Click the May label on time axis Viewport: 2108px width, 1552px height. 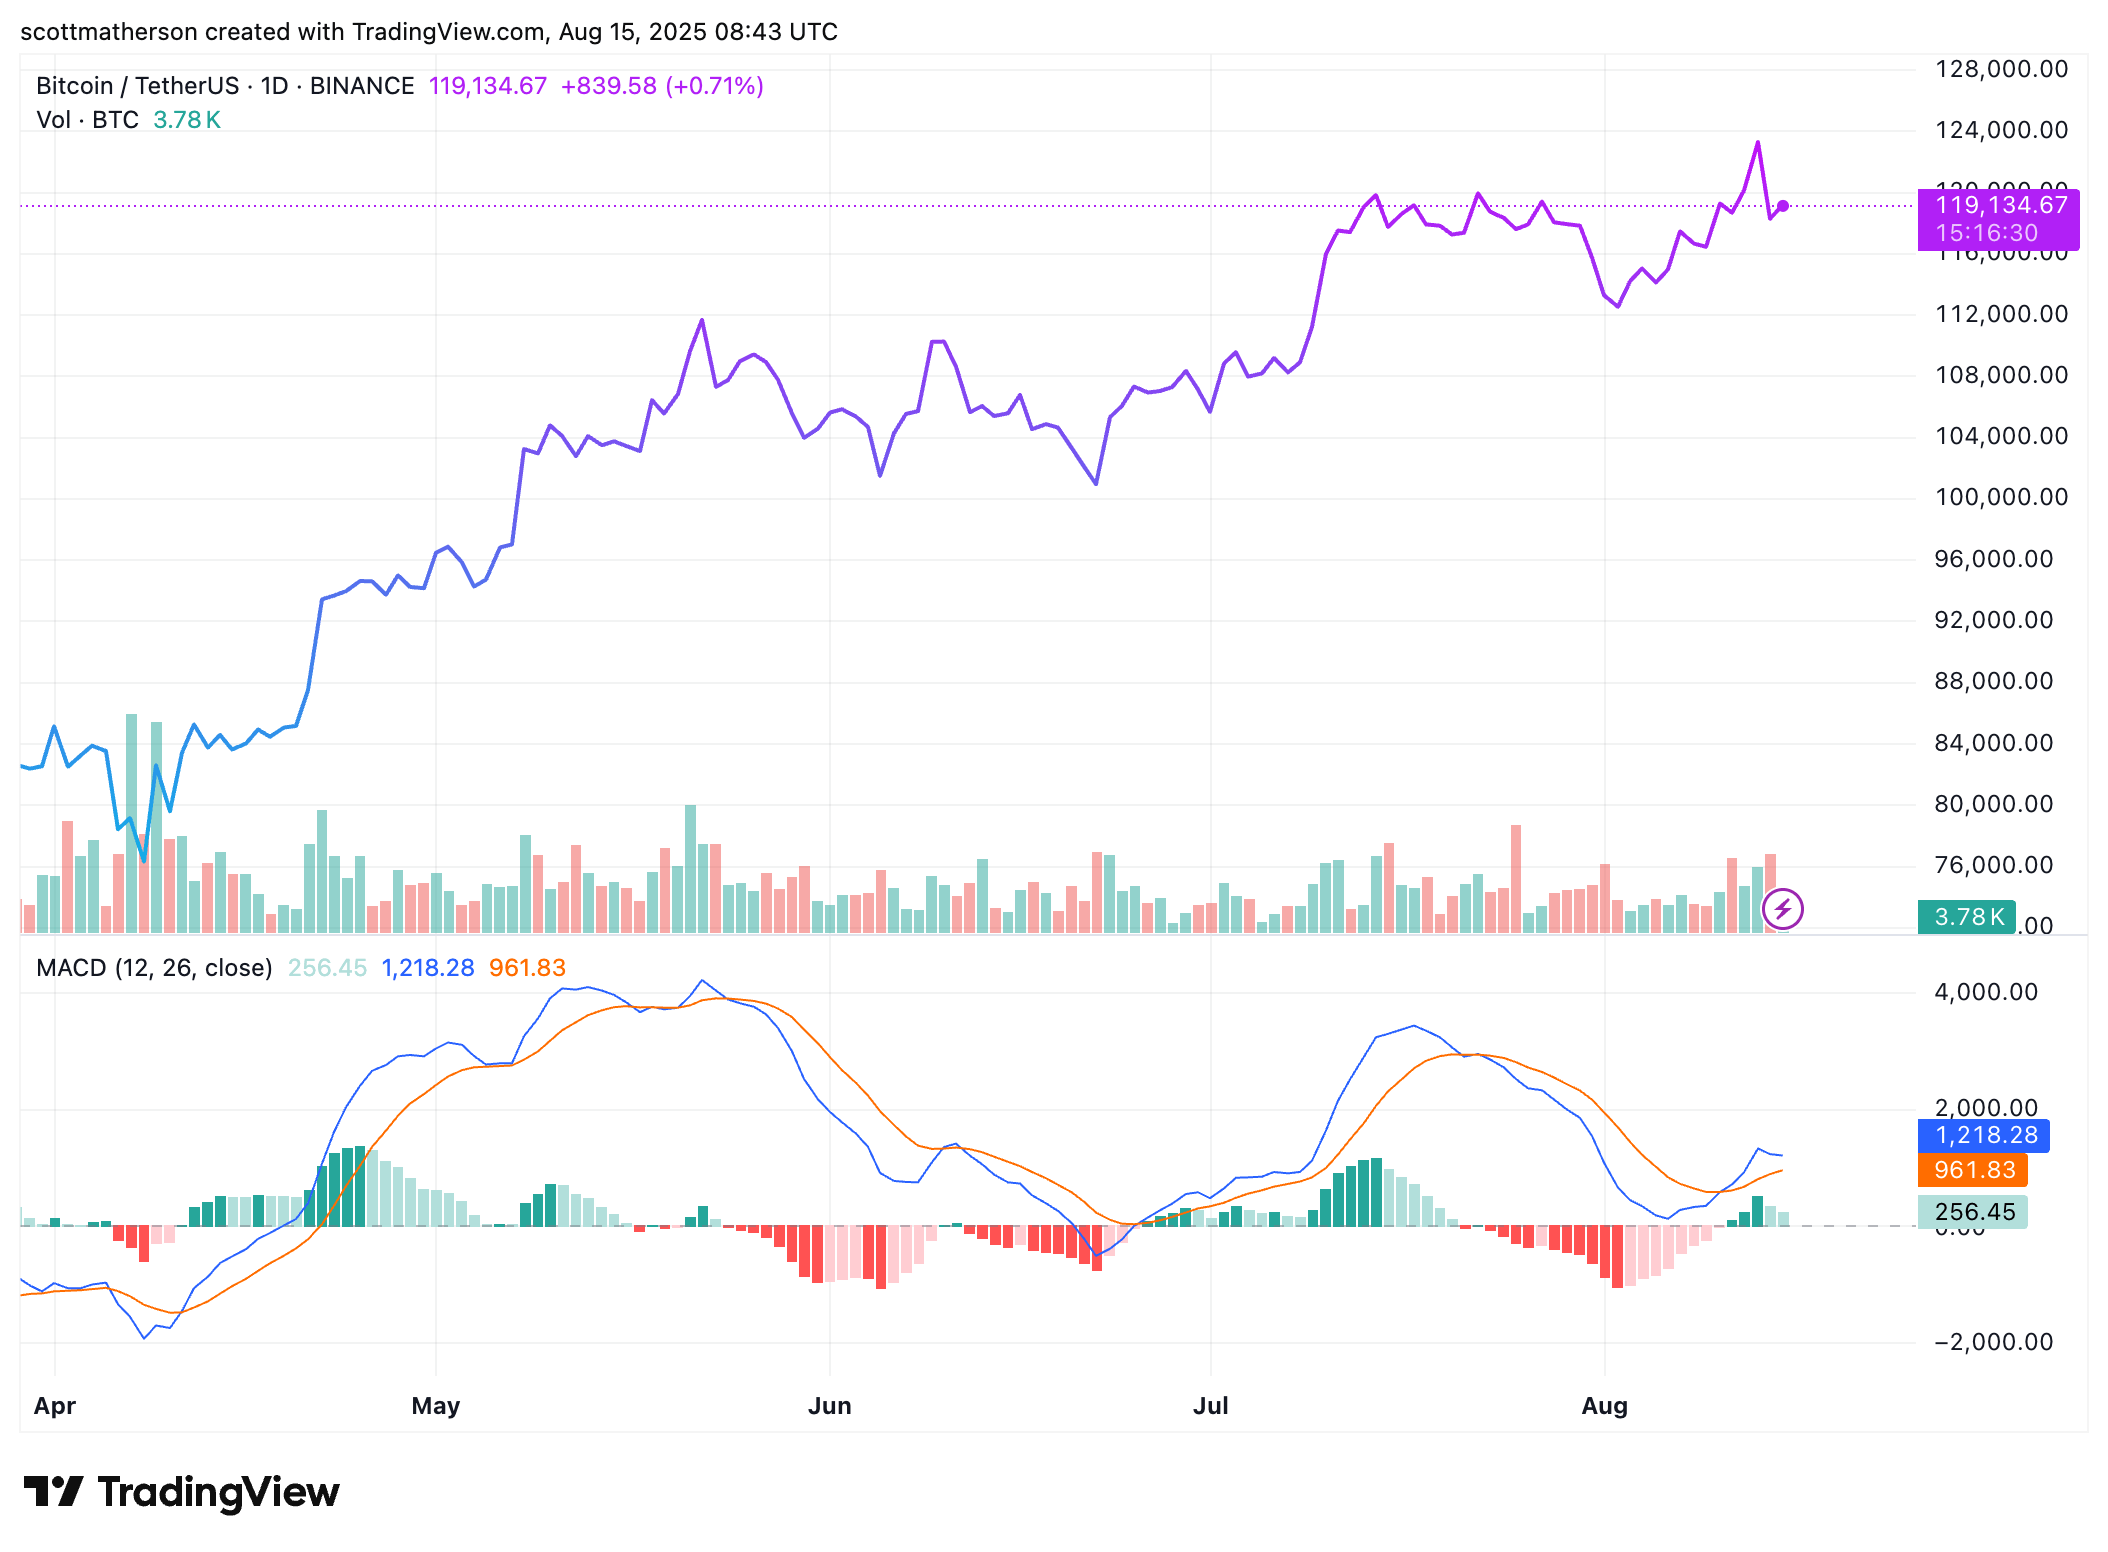(435, 1406)
